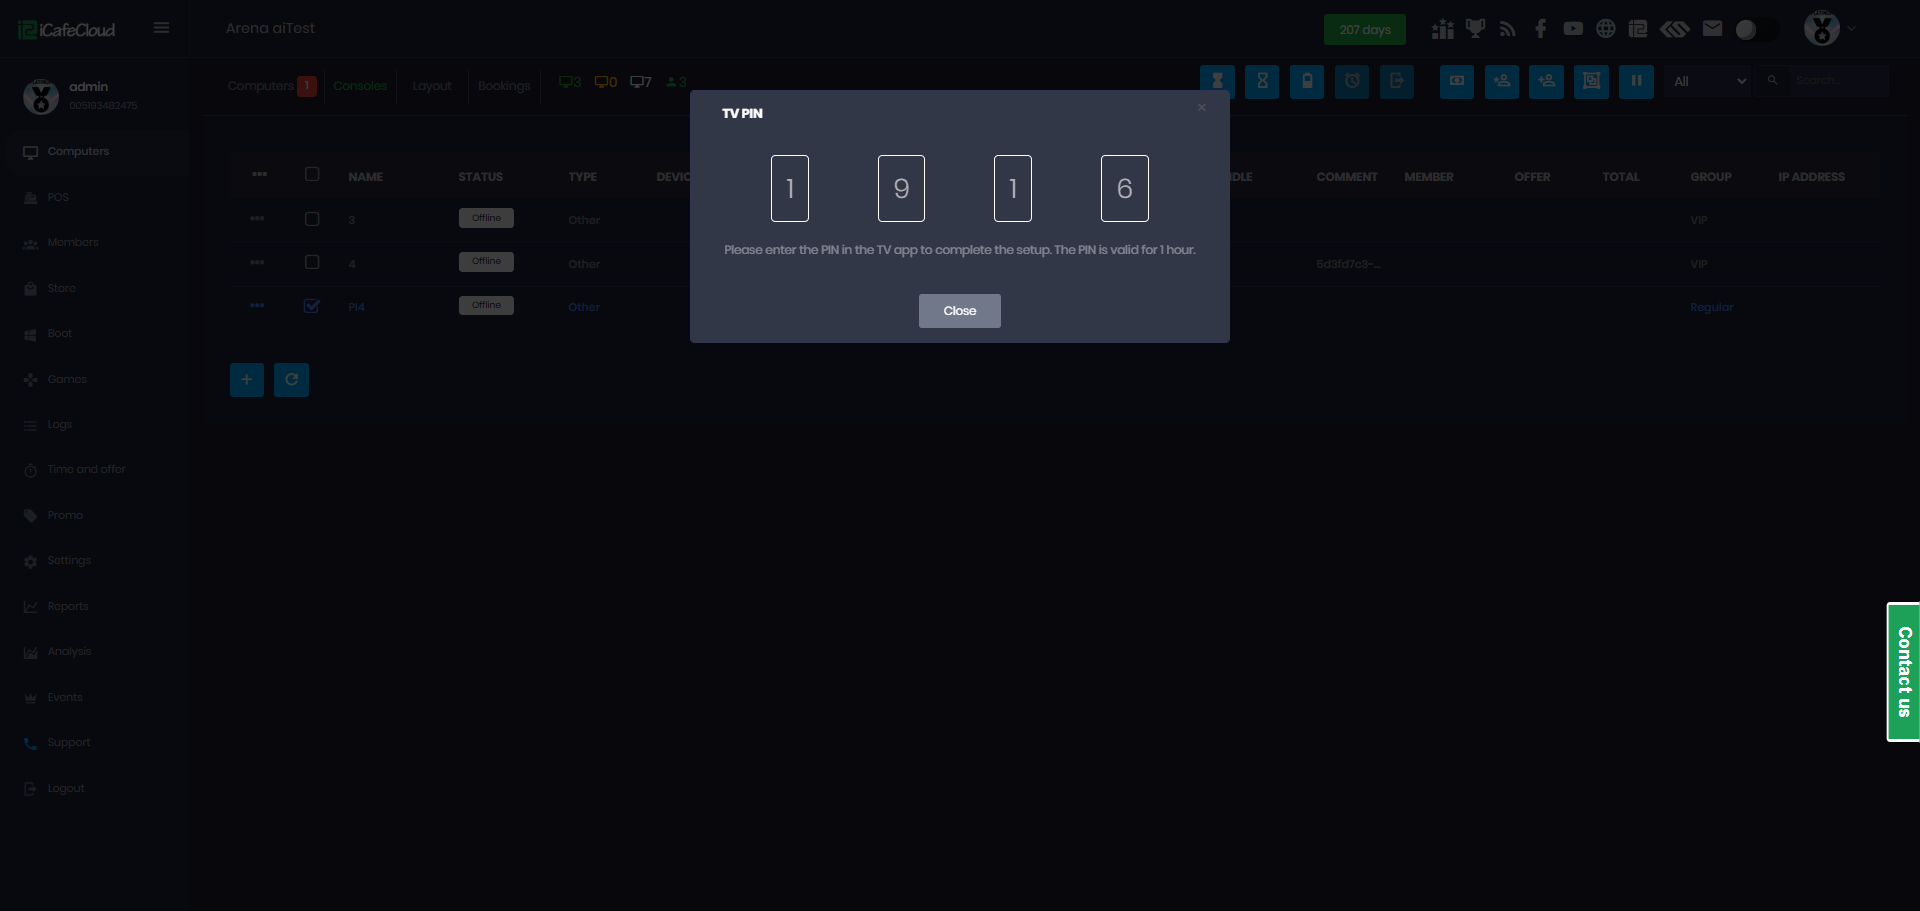This screenshot has height=911, width=1920.
Task: Click the filled hourglass toolbar button
Action: click(1217, 81)
